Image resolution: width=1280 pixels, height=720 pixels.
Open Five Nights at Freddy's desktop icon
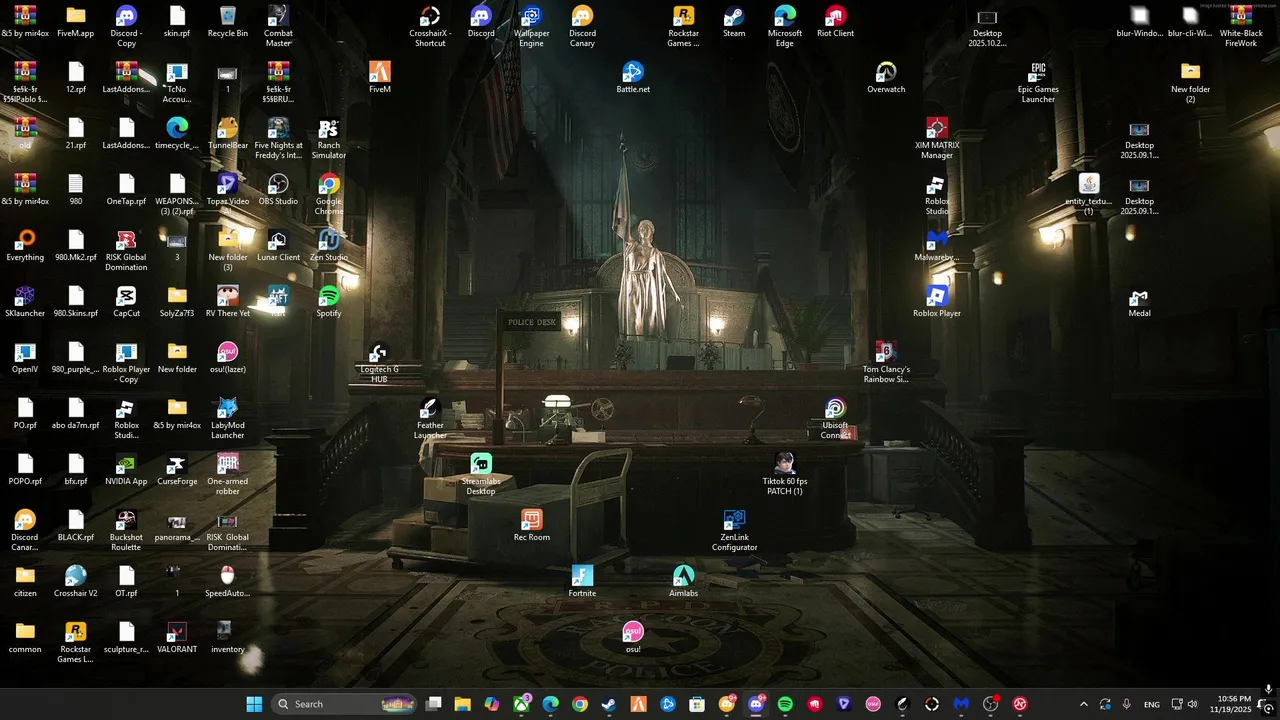(278, 138)
